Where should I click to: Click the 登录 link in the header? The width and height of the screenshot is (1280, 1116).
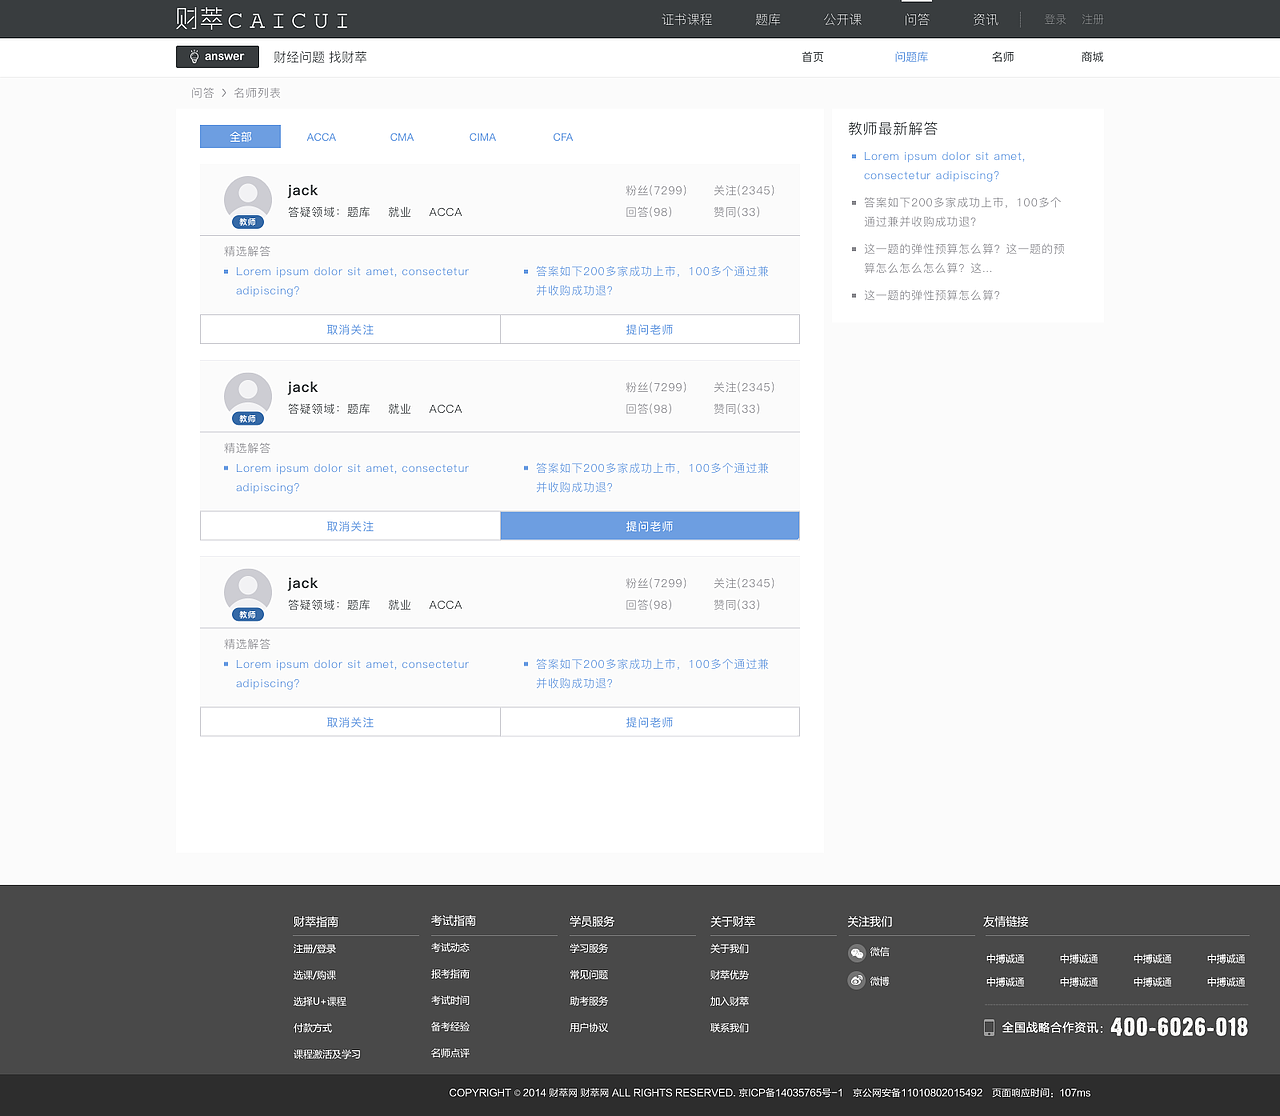click(x=1054, y=18)
